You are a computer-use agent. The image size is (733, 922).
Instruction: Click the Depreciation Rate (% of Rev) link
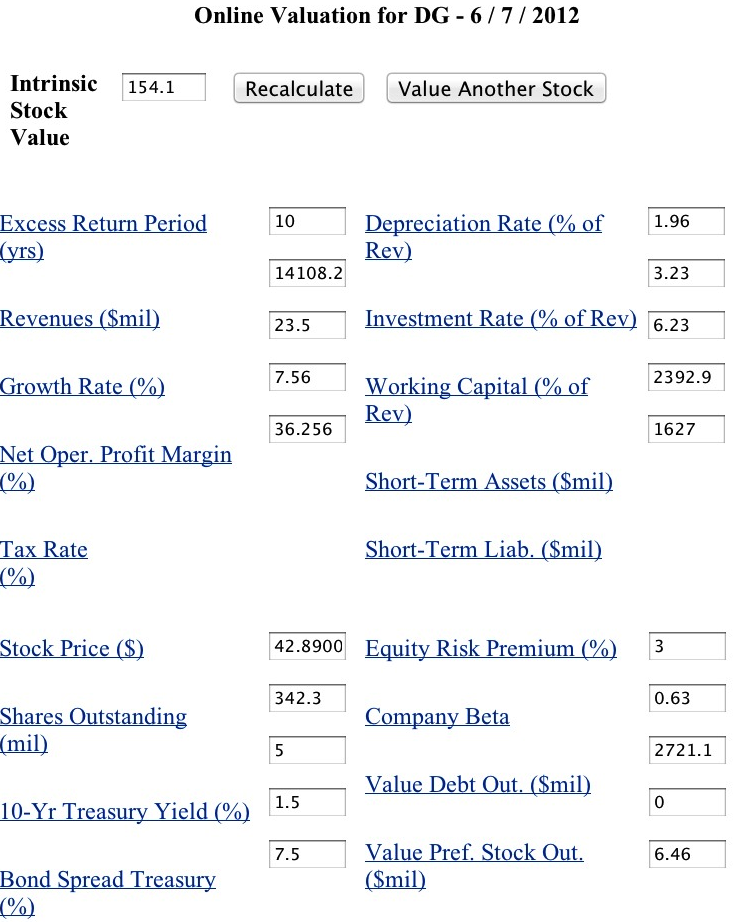tap(484, 224)
